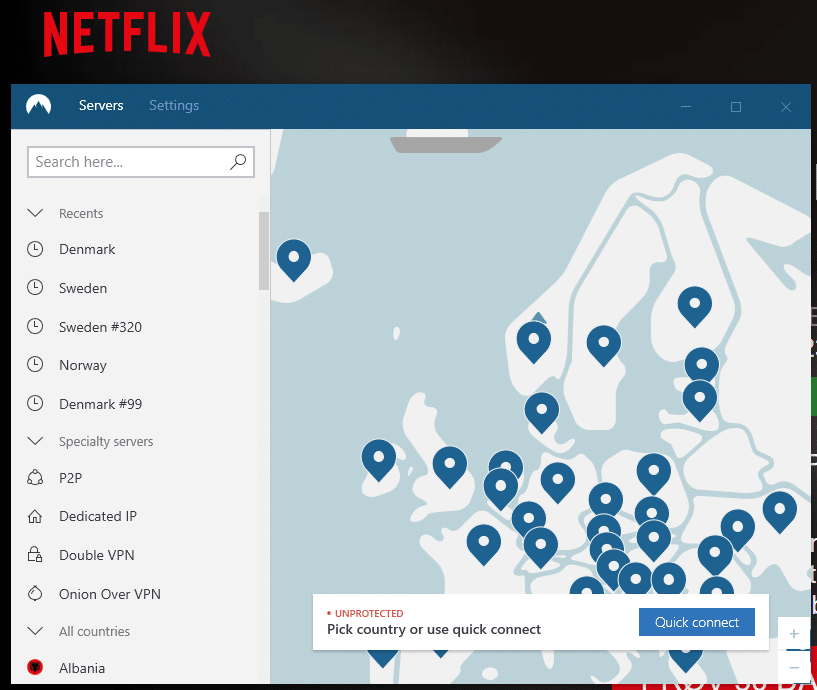Image resolution: width=817 pixels, height=690 pixels.
Task: Select the P2P servers icon
Action: tap(35, 478)
